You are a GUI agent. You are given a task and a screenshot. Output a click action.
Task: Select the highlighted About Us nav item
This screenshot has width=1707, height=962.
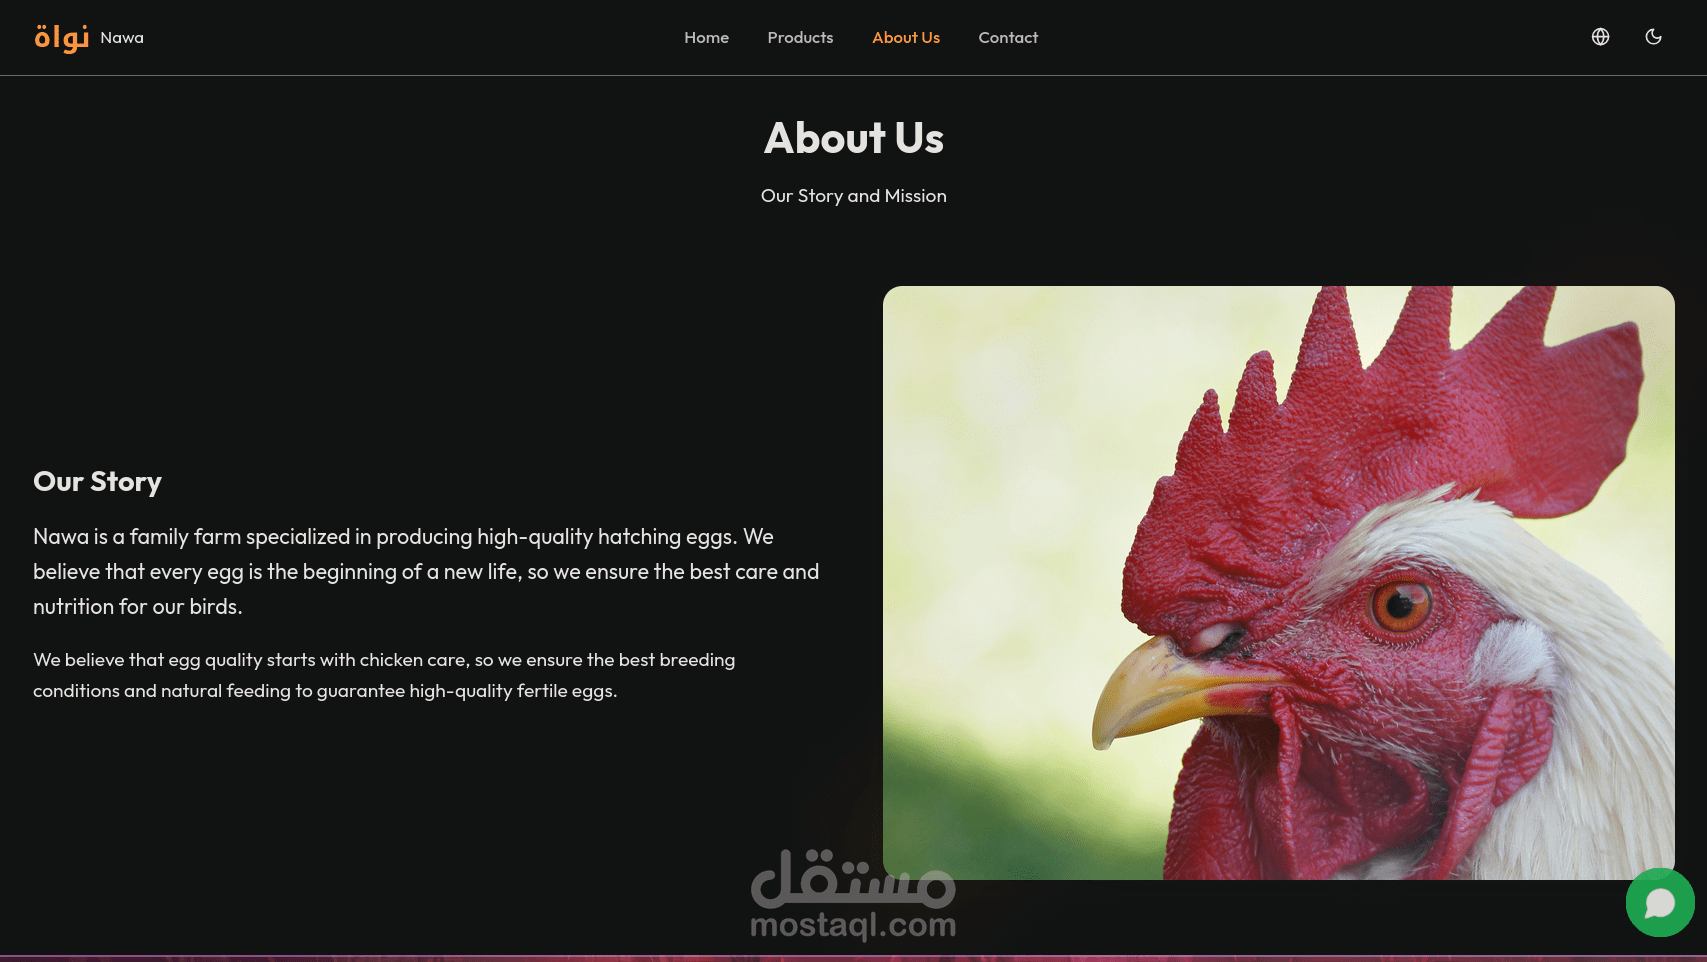click(906, 38)
